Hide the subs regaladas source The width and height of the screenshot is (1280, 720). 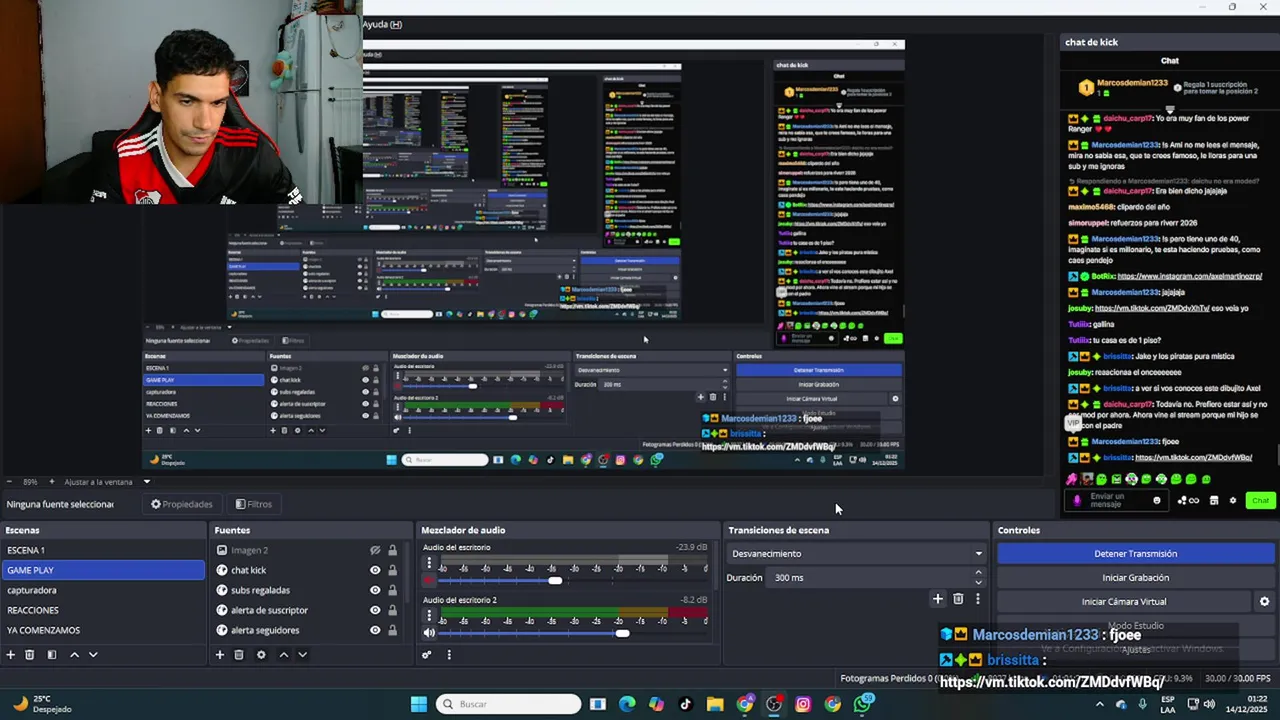pyautogui.click(x=375, y=590)
